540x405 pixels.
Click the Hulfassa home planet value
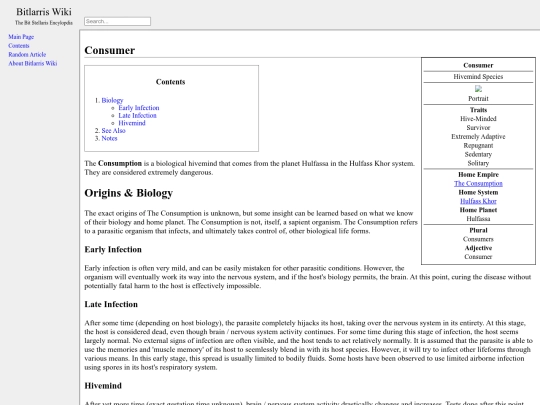tap(478, 219)
